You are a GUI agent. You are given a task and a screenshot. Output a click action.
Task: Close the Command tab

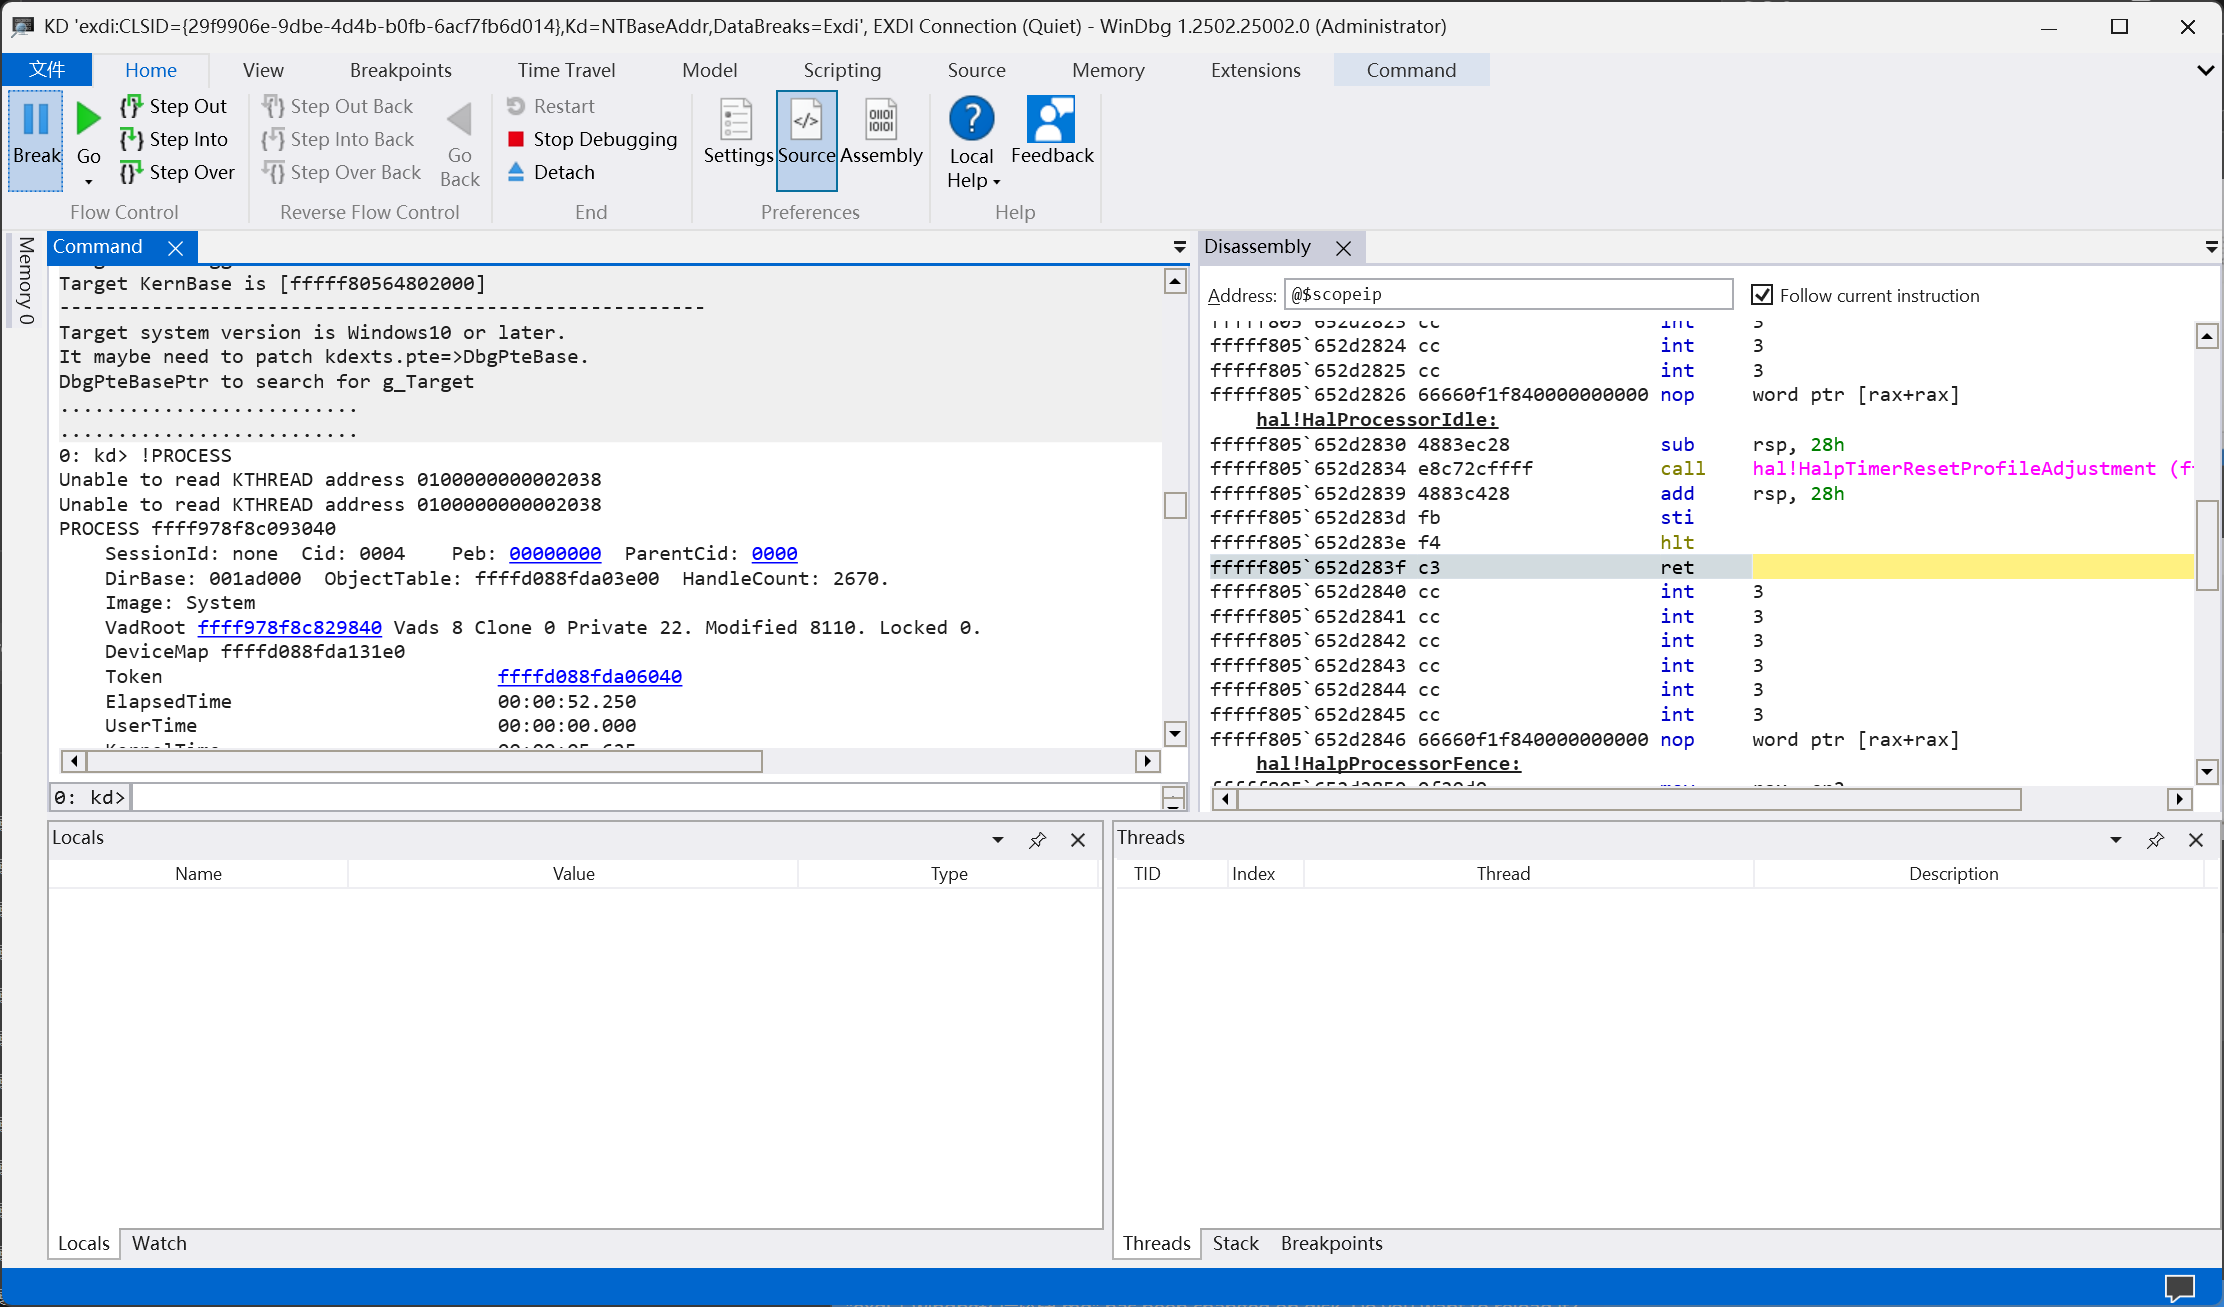tap(176, 247)
